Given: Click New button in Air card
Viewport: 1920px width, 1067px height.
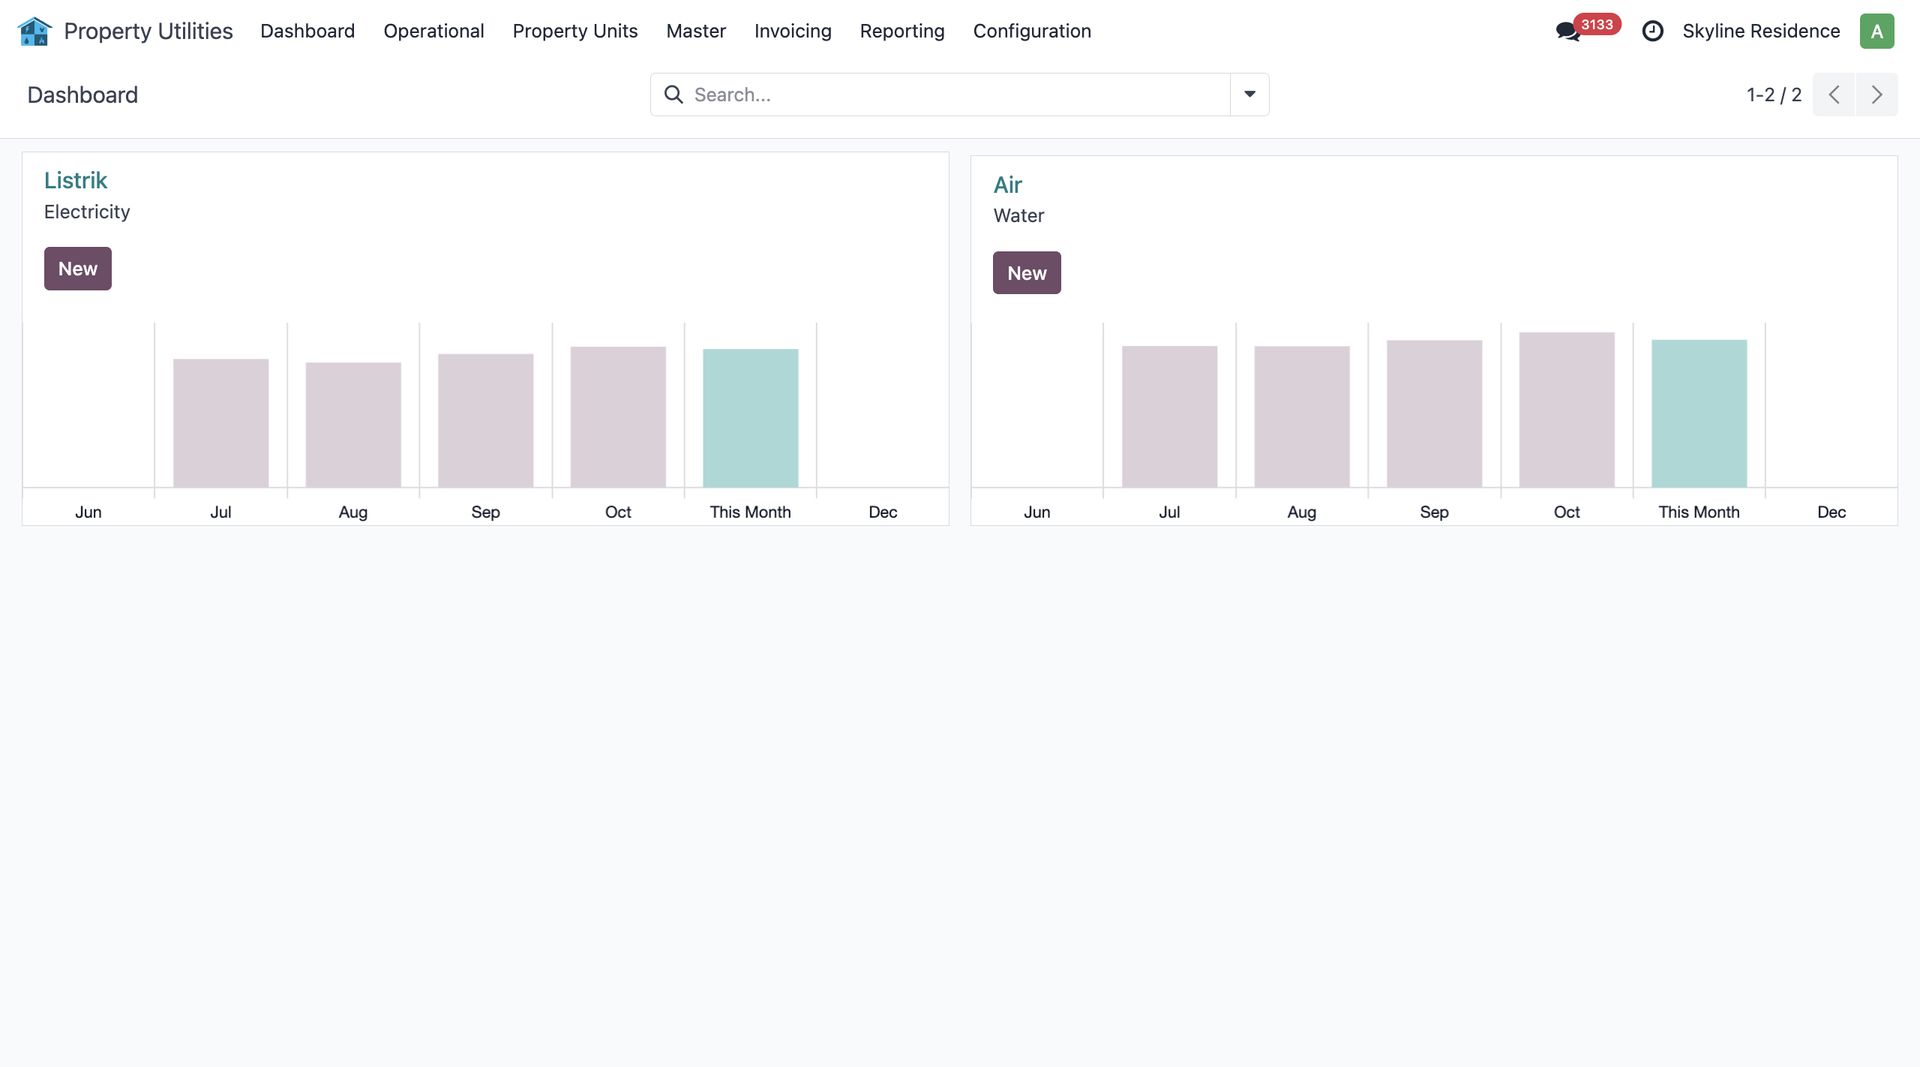Looking at the screenshot, I should tap(1026, 273).
